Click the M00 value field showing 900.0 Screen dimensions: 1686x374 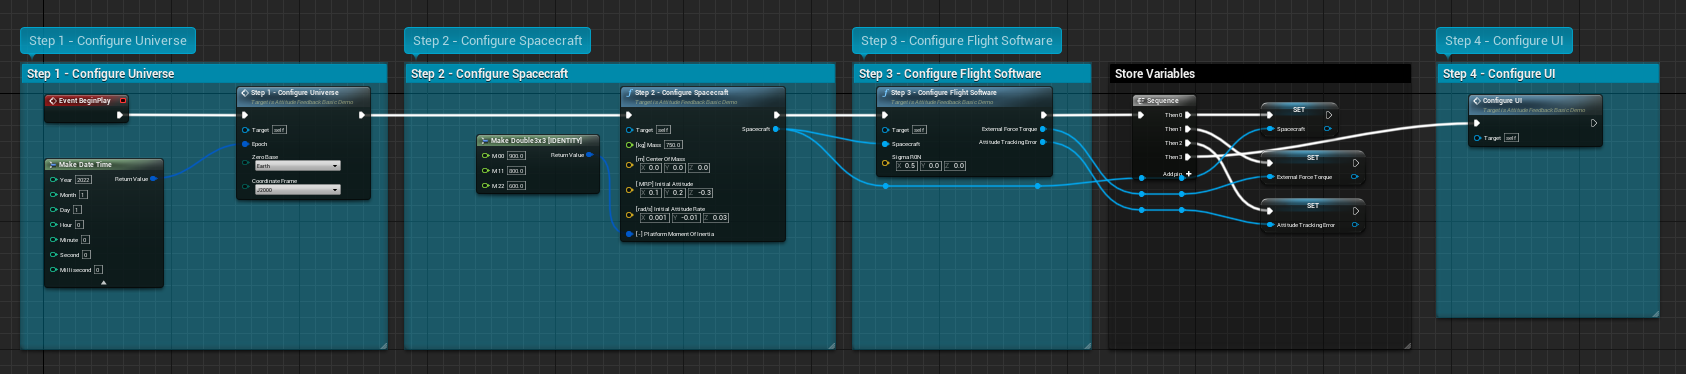pyautogui.click(x=516, y=156)
